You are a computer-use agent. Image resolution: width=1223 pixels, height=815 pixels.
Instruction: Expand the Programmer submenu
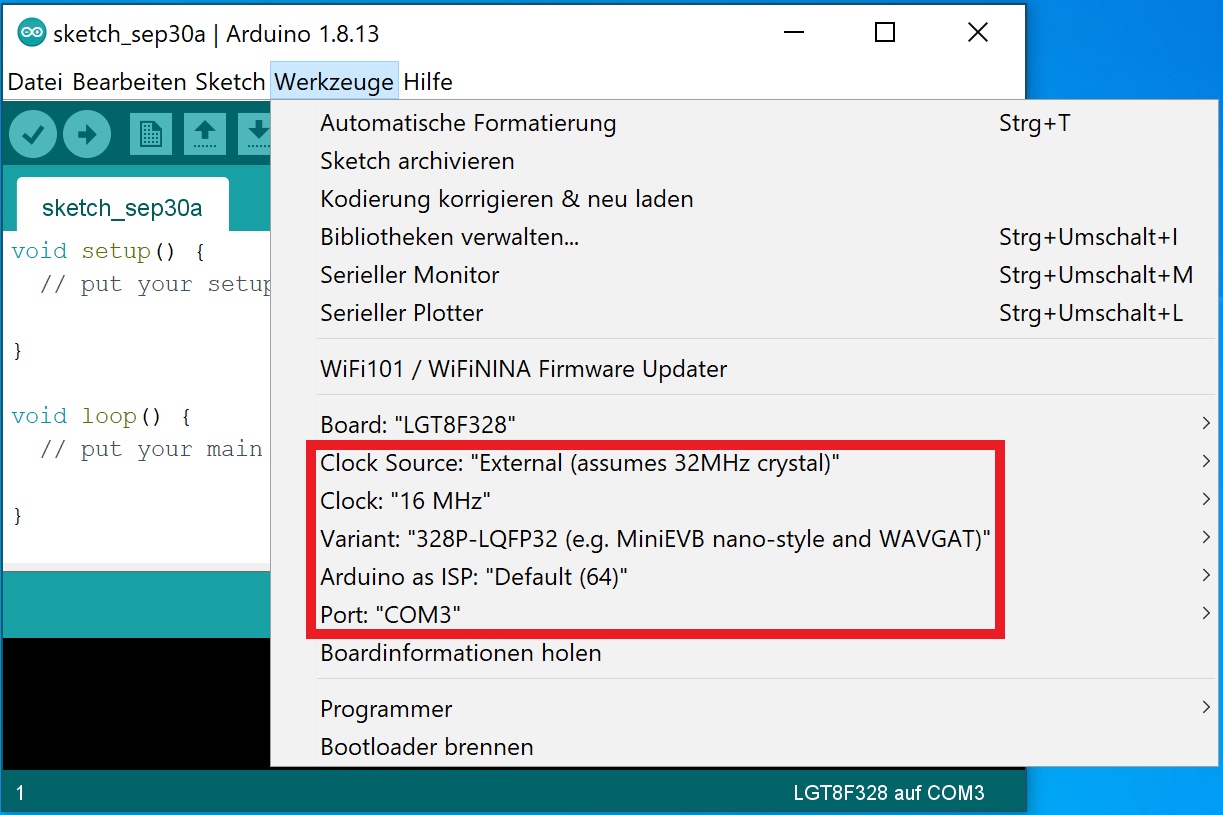(x=745, y=709)
